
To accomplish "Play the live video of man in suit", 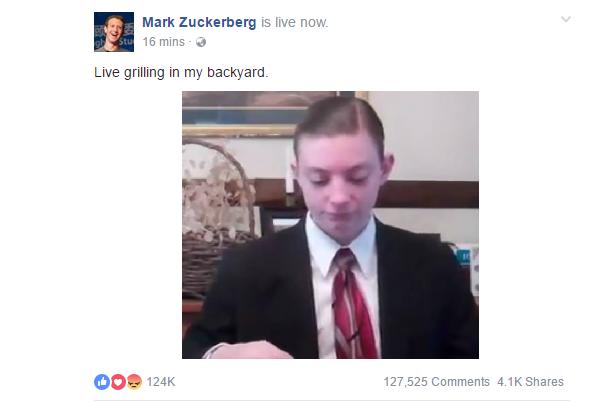I will point(330,225).
